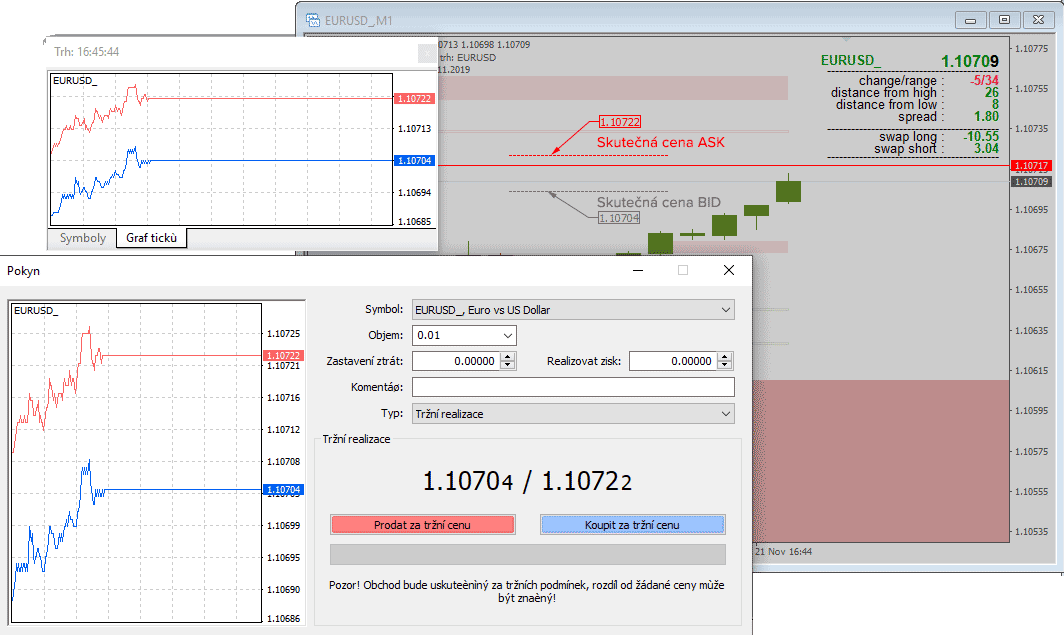Click the gray progress bar below buttons
This screenshot has width=1064, height=635.
coord(527,554)
